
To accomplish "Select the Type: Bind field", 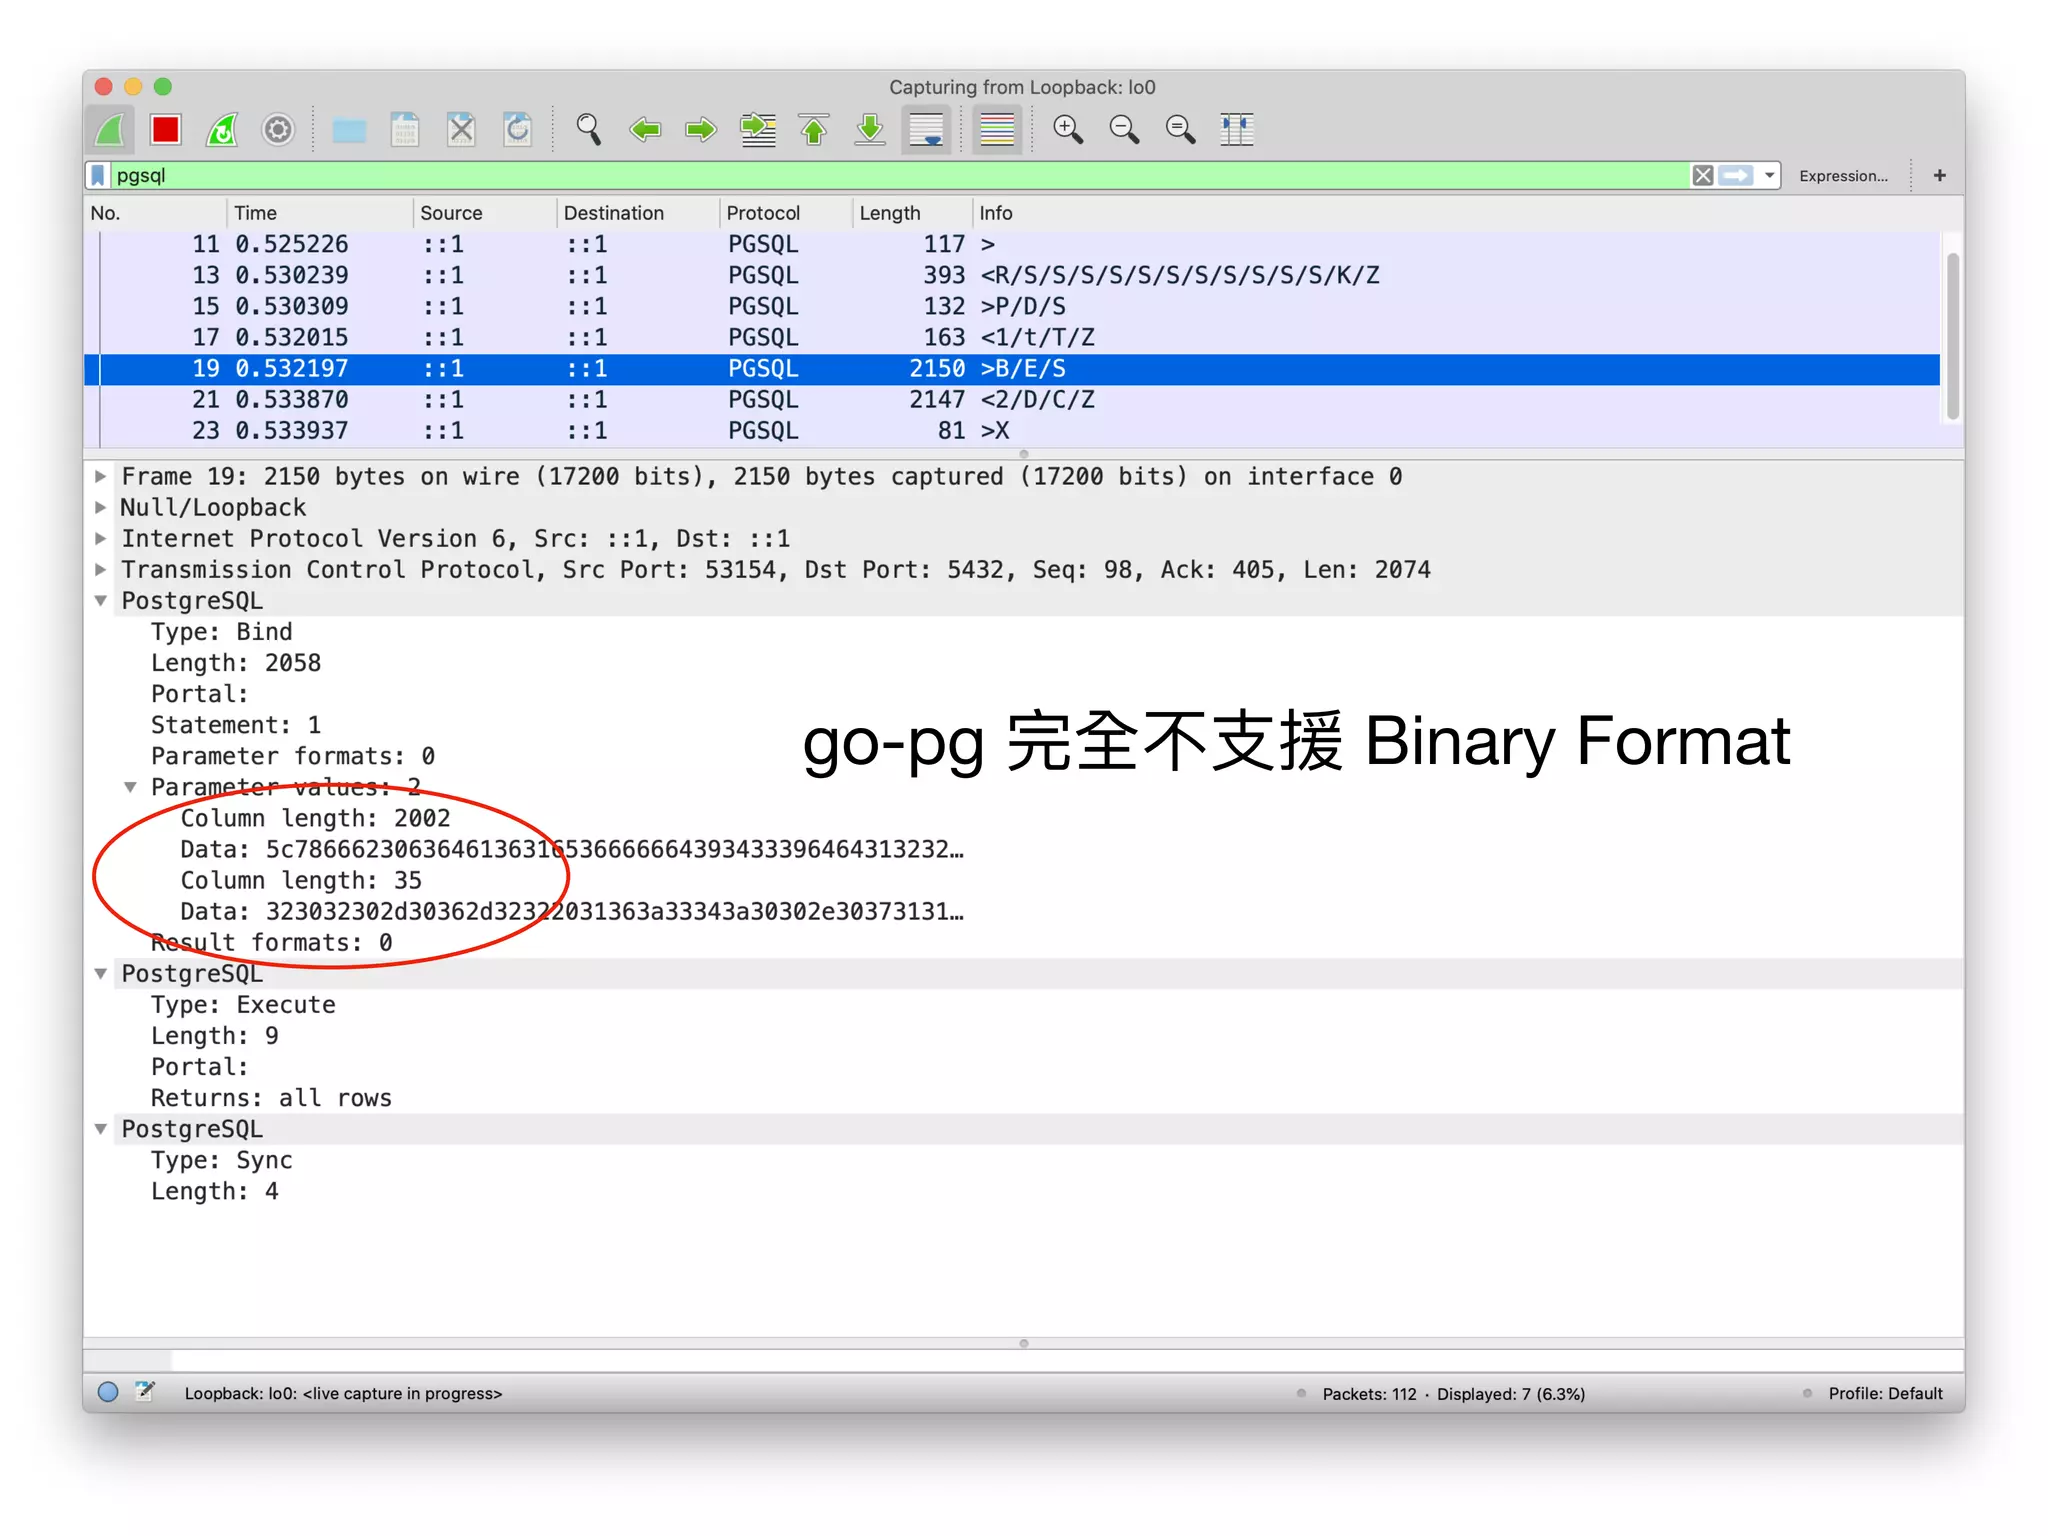I will (222, 632).
